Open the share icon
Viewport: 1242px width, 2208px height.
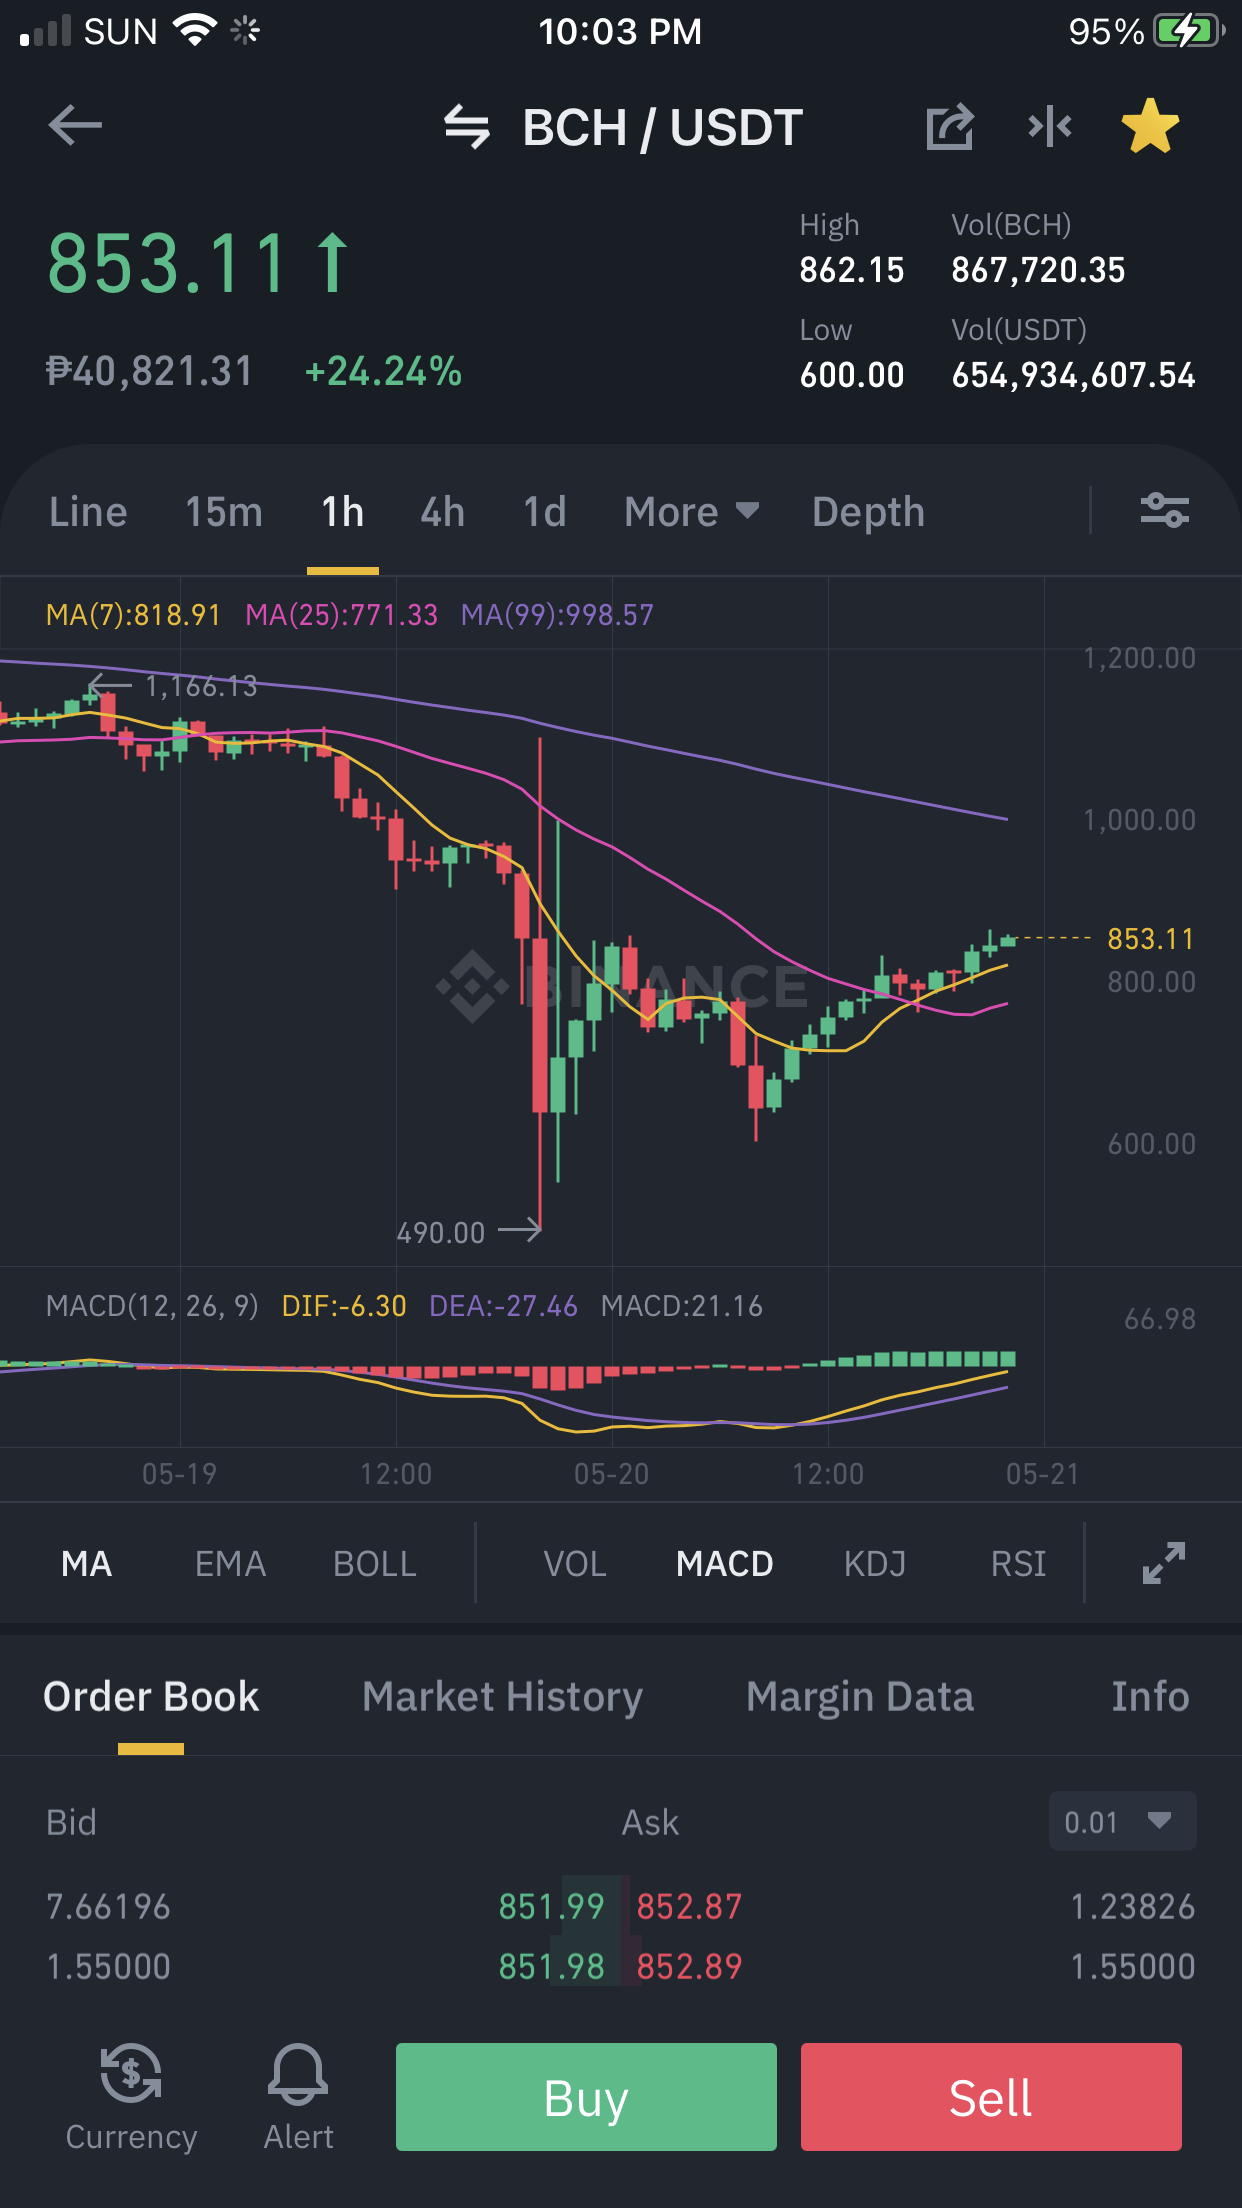pyautogui.click(x=950, y=127)
